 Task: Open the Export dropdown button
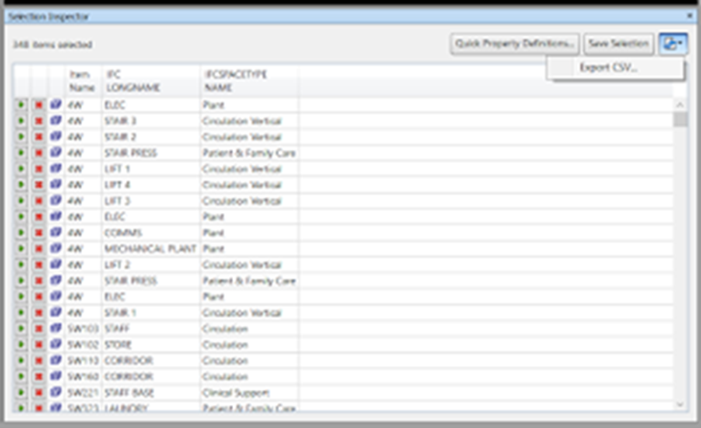[x=673, y=44]
